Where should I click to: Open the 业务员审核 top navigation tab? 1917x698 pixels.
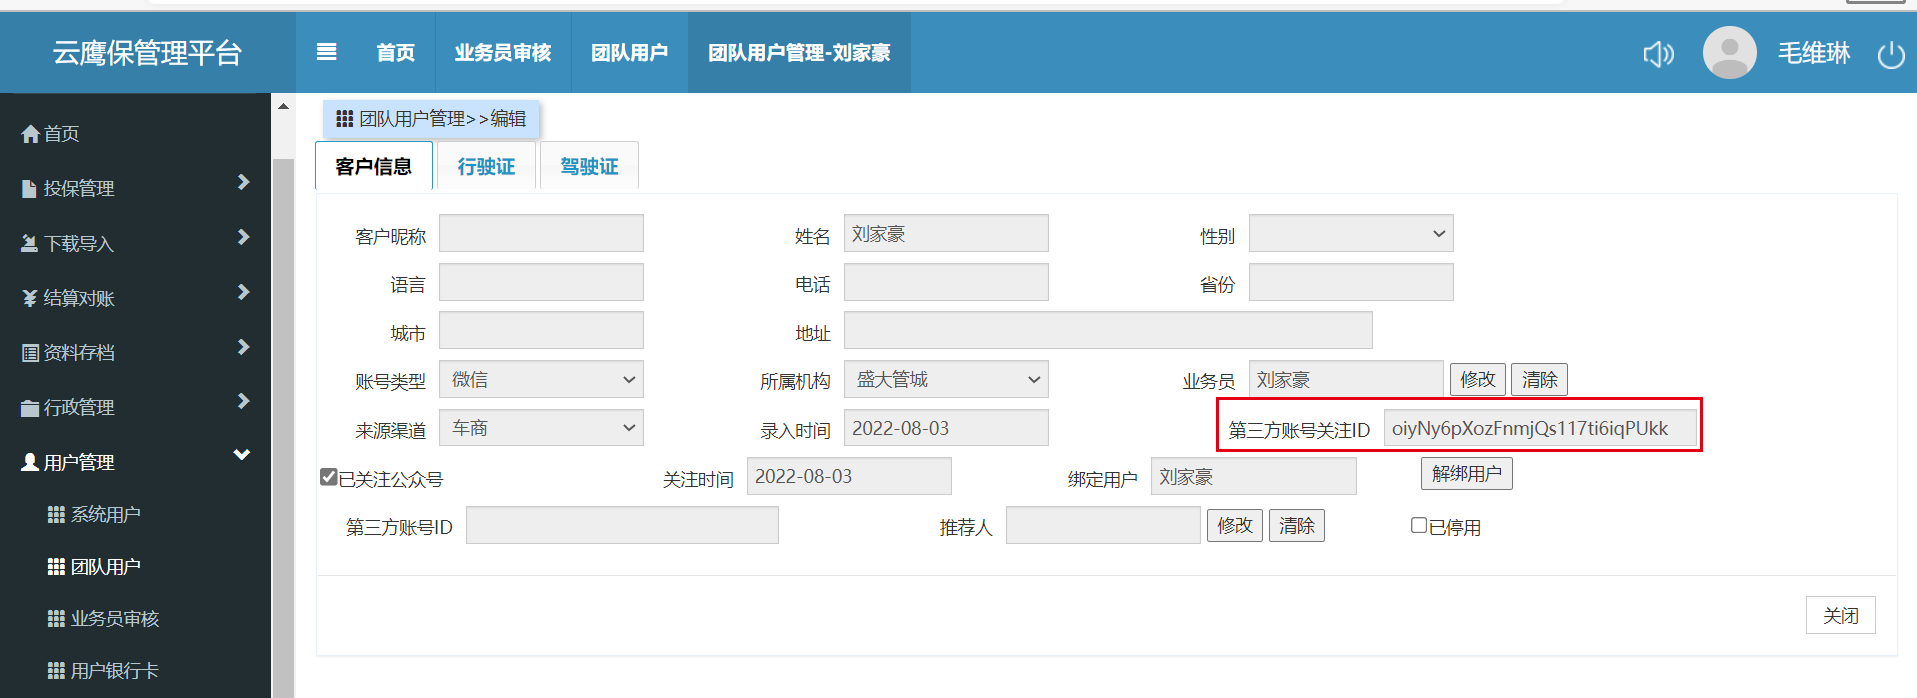point(503,52)
